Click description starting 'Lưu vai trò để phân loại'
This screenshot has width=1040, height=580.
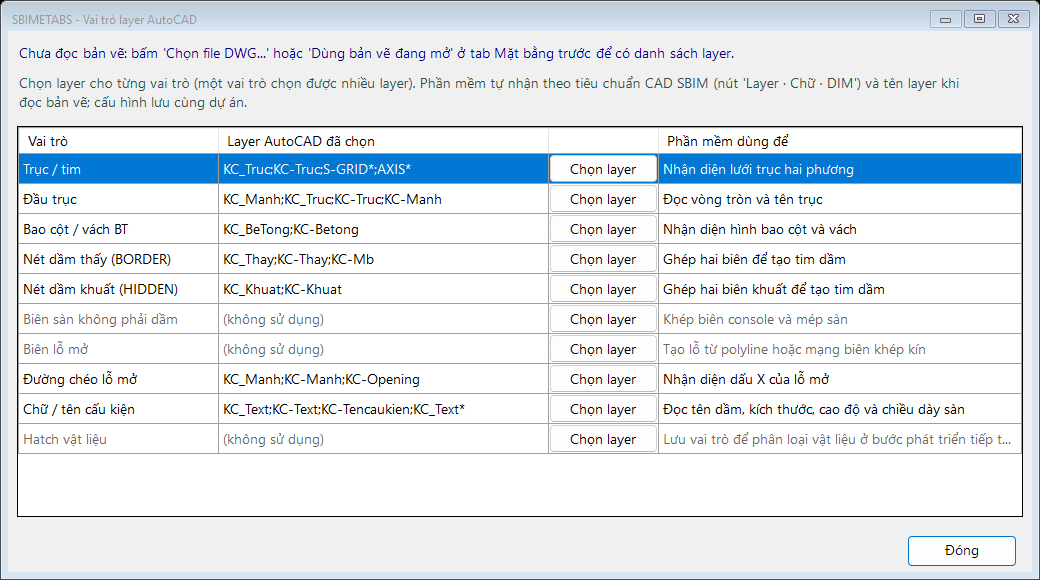(840, 439)
